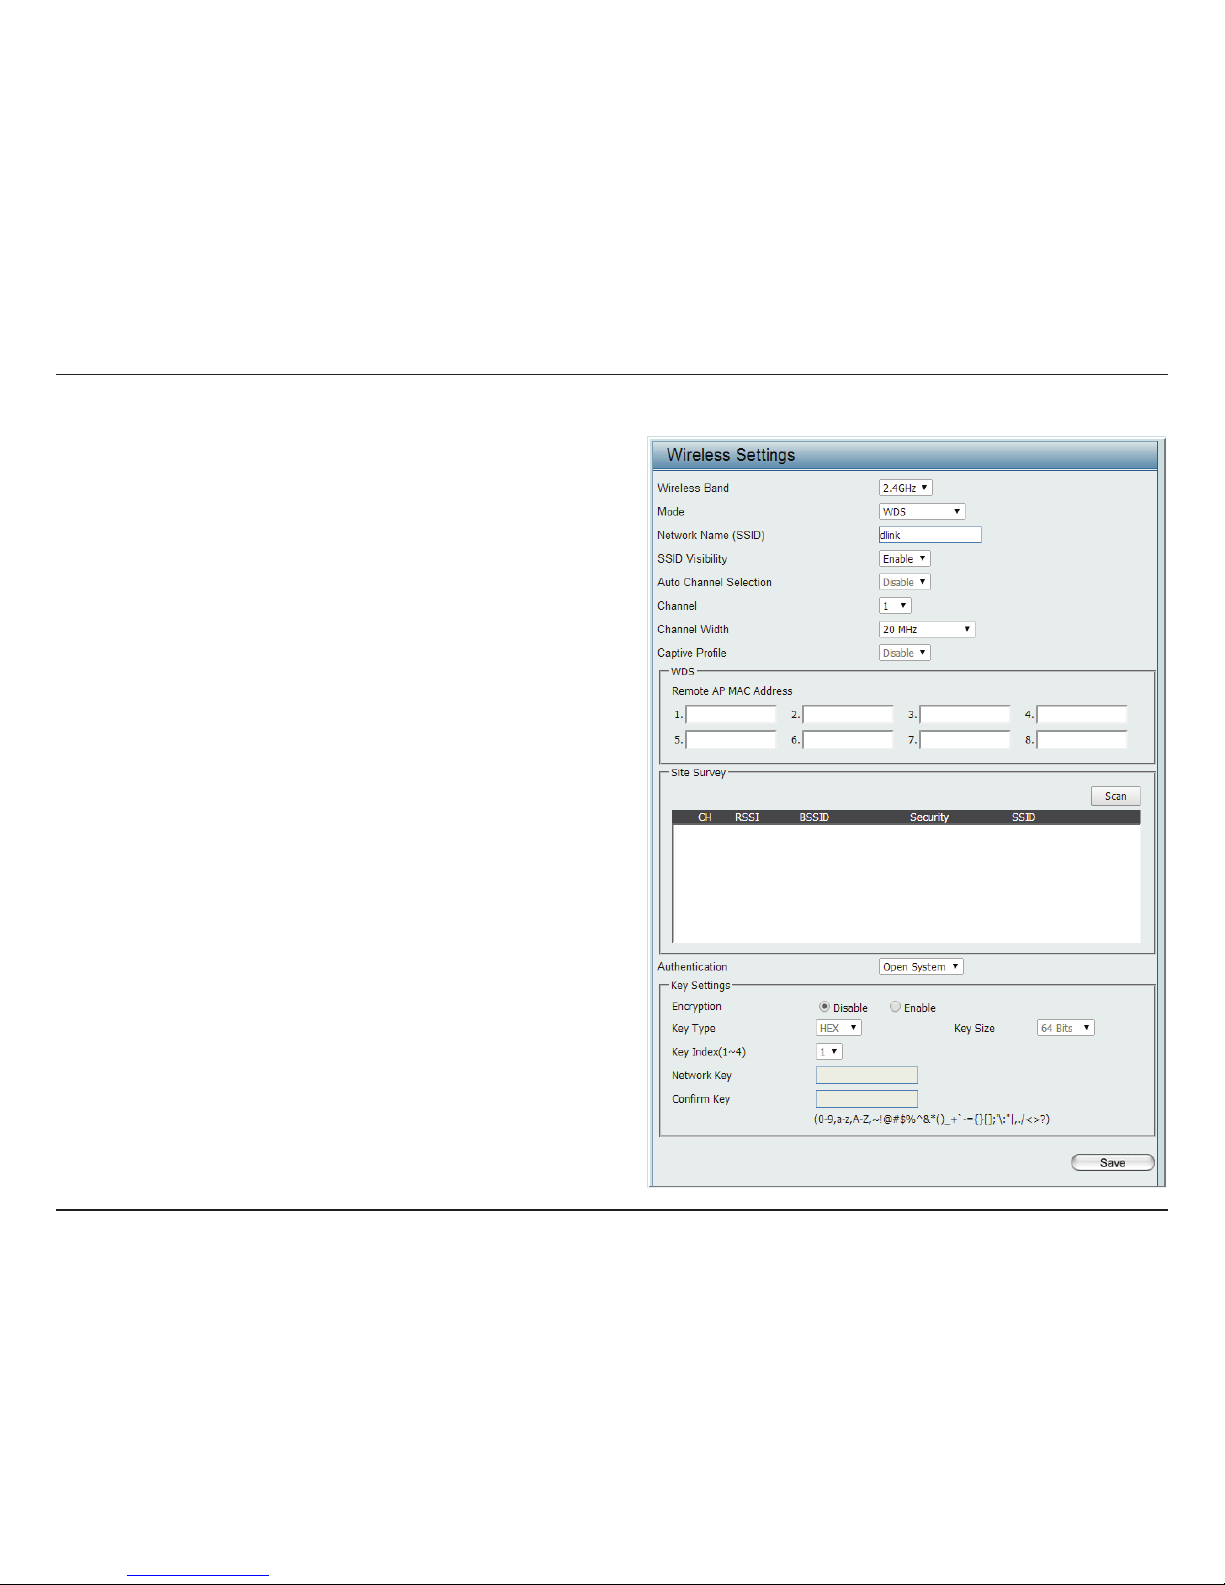
Task: Select the Encryption Disable radio button
Action: (824, 1007)
